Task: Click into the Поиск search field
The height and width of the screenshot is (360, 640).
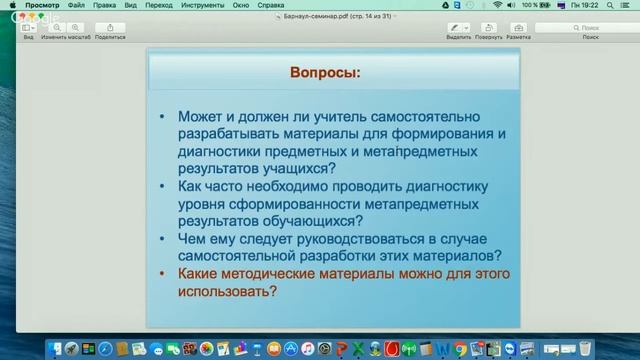Action: 587,28
